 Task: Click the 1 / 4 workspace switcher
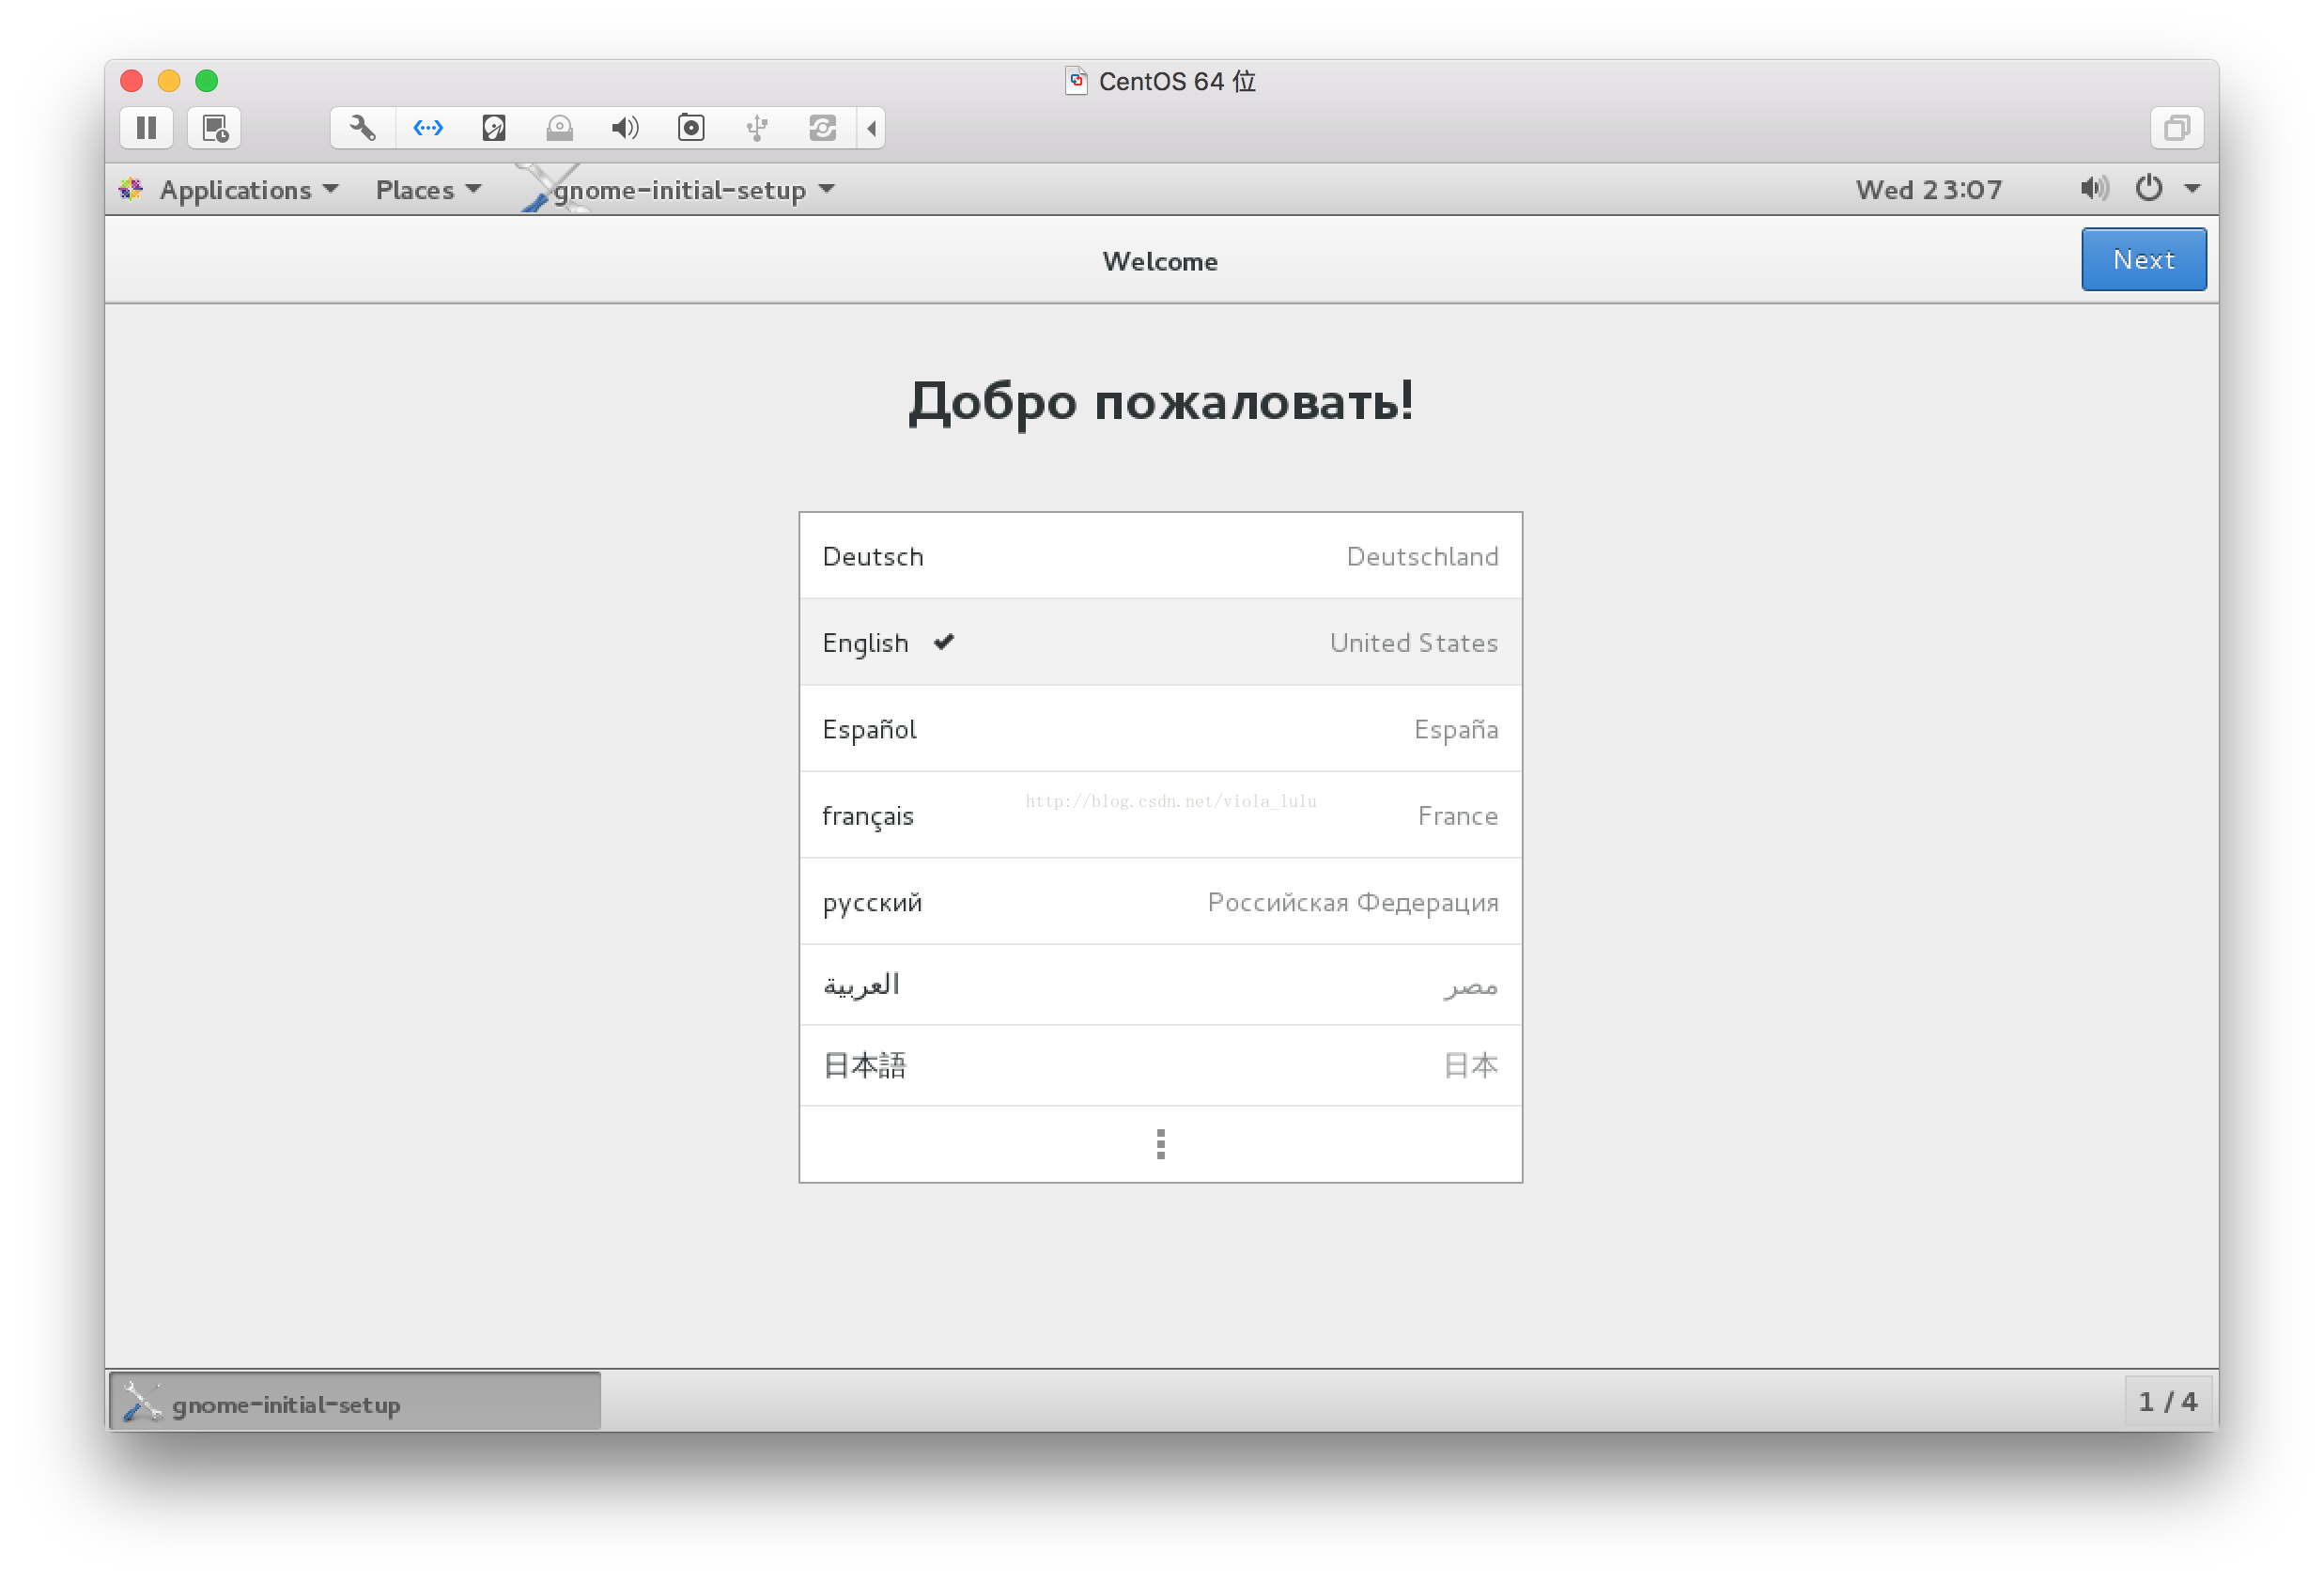(2167, 1402)
